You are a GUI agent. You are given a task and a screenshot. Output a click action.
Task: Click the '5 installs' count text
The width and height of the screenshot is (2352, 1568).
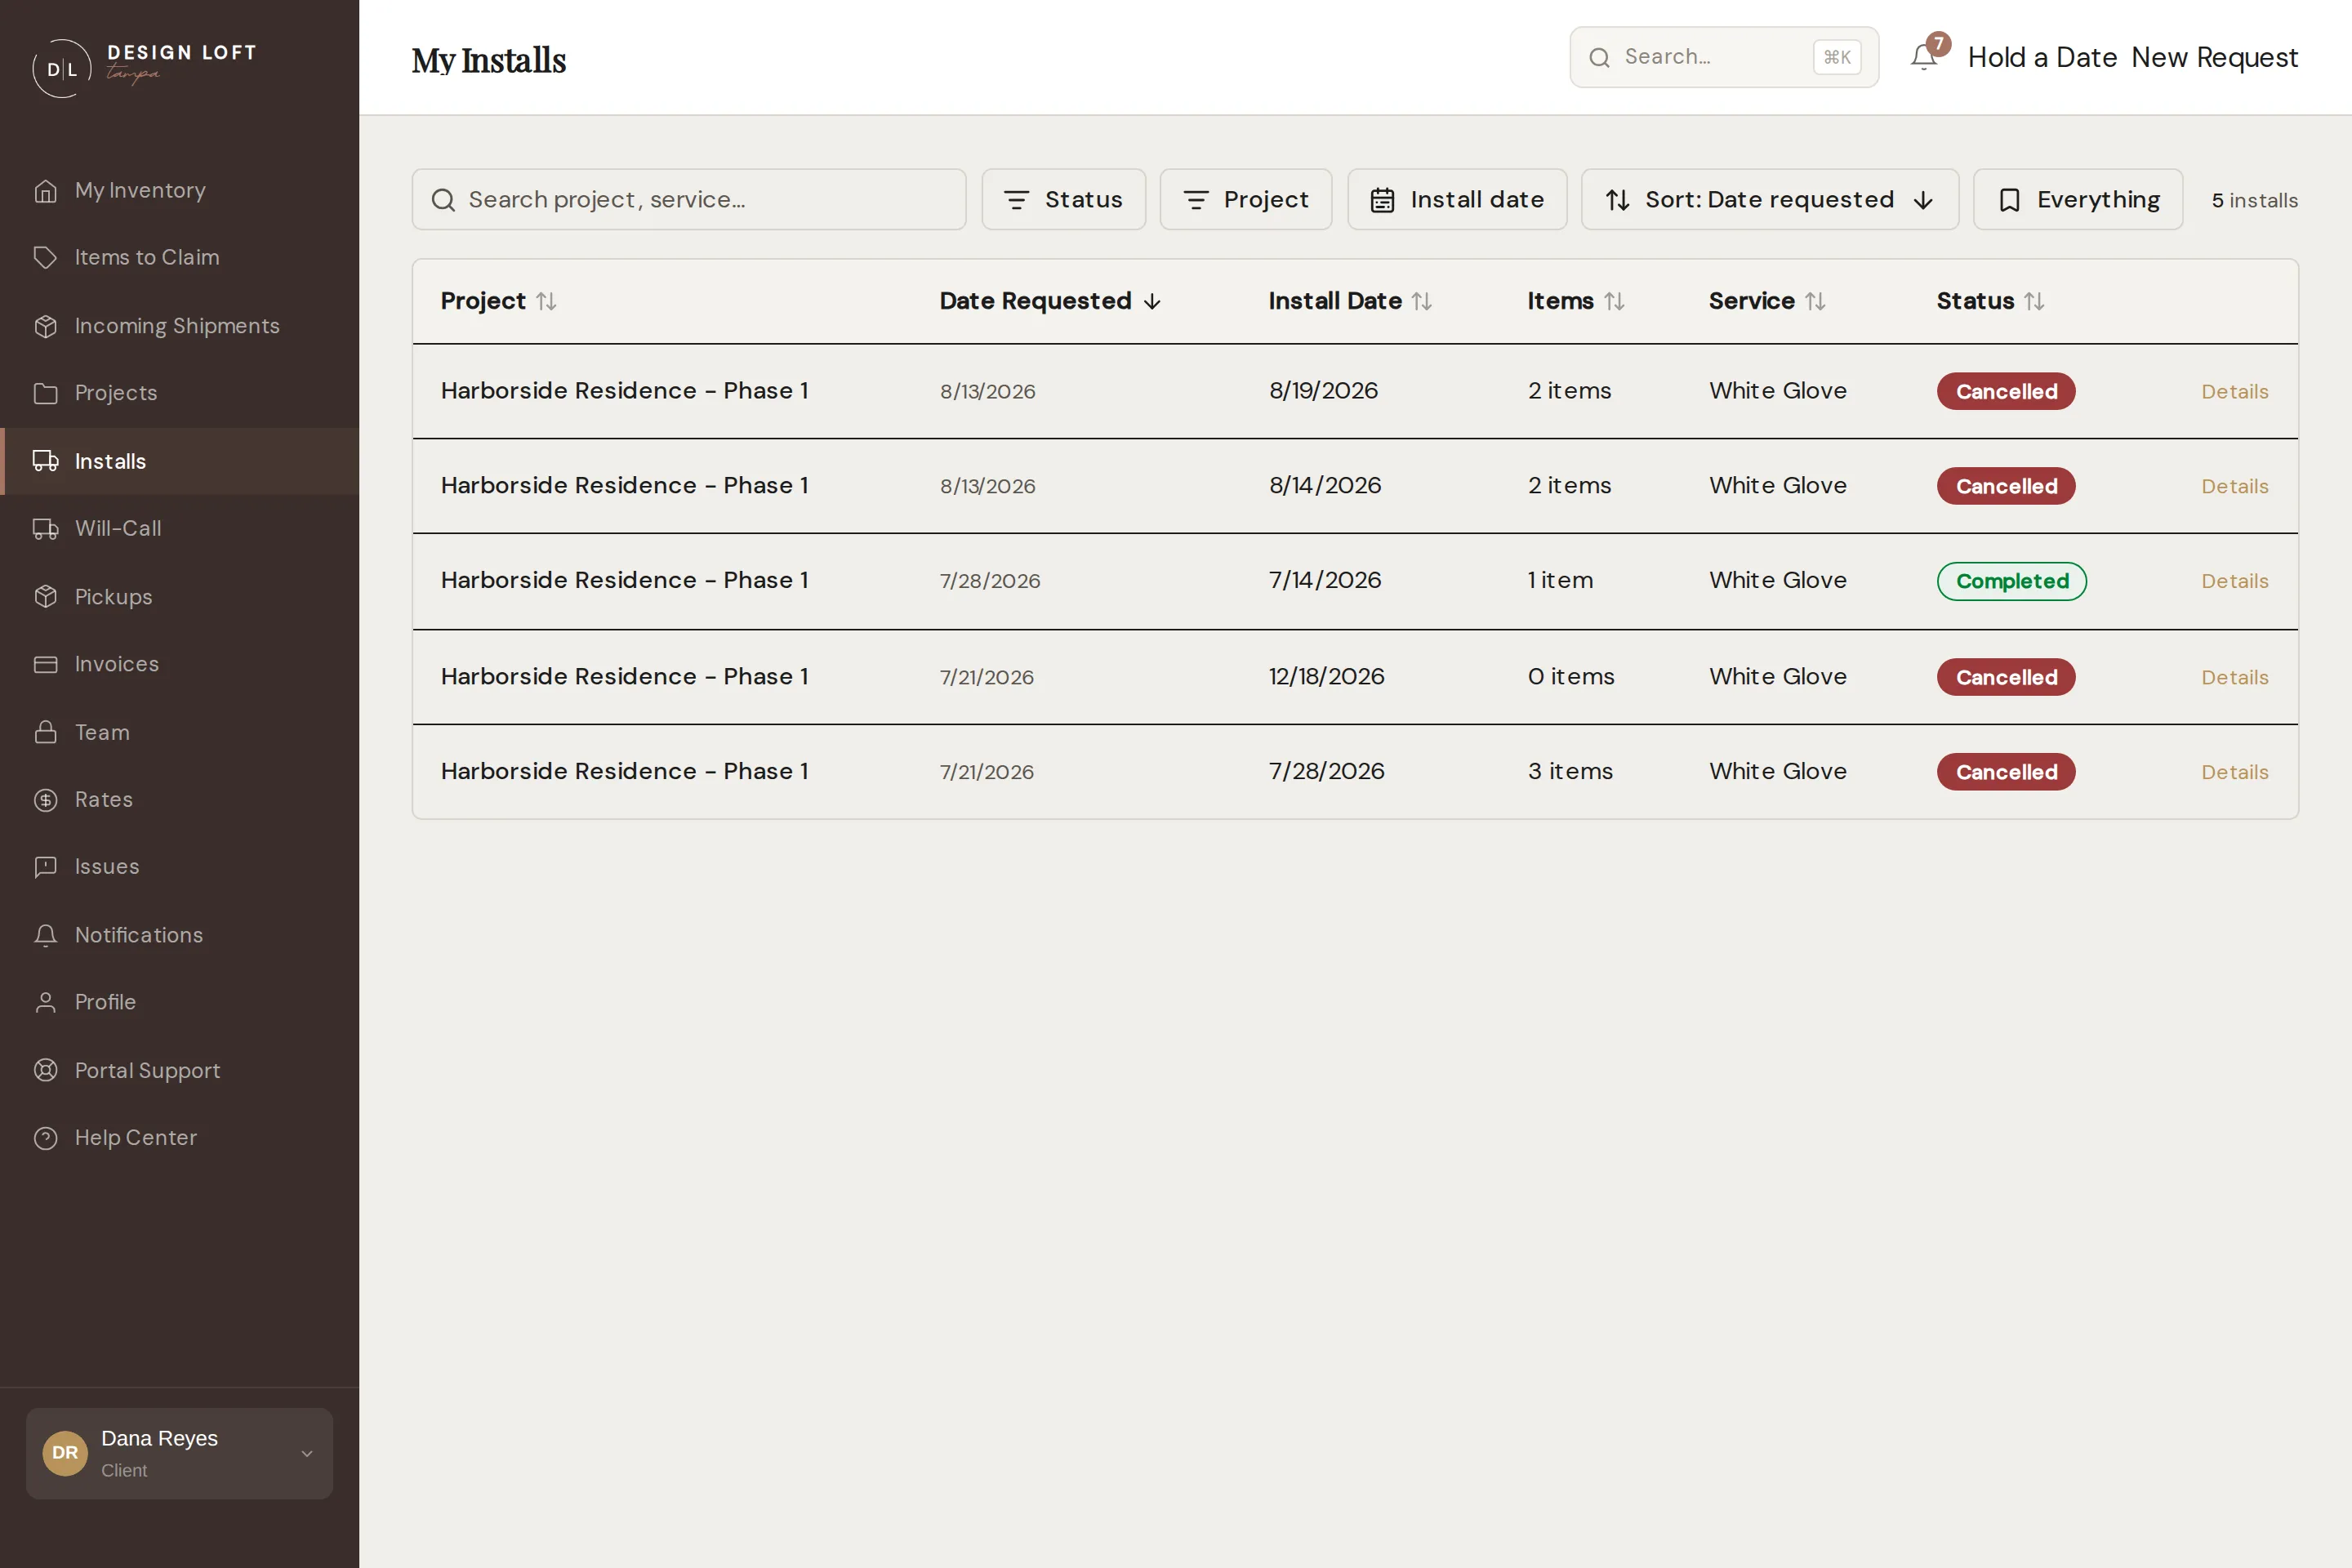2254,200
